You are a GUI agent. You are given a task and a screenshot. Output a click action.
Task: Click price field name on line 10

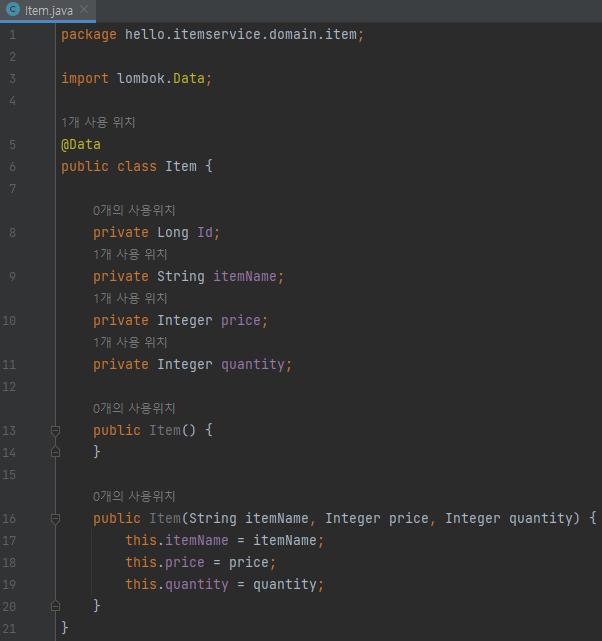pyautogui.click(x=241, y=321)
